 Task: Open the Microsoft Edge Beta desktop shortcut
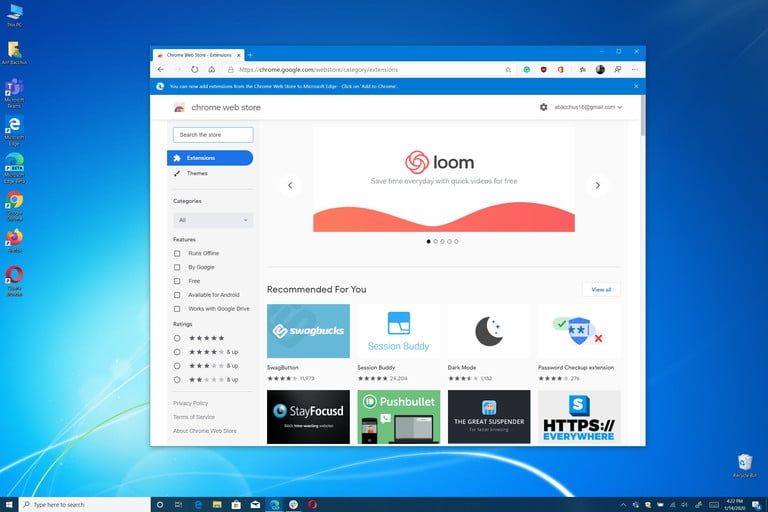pos(14,168)
